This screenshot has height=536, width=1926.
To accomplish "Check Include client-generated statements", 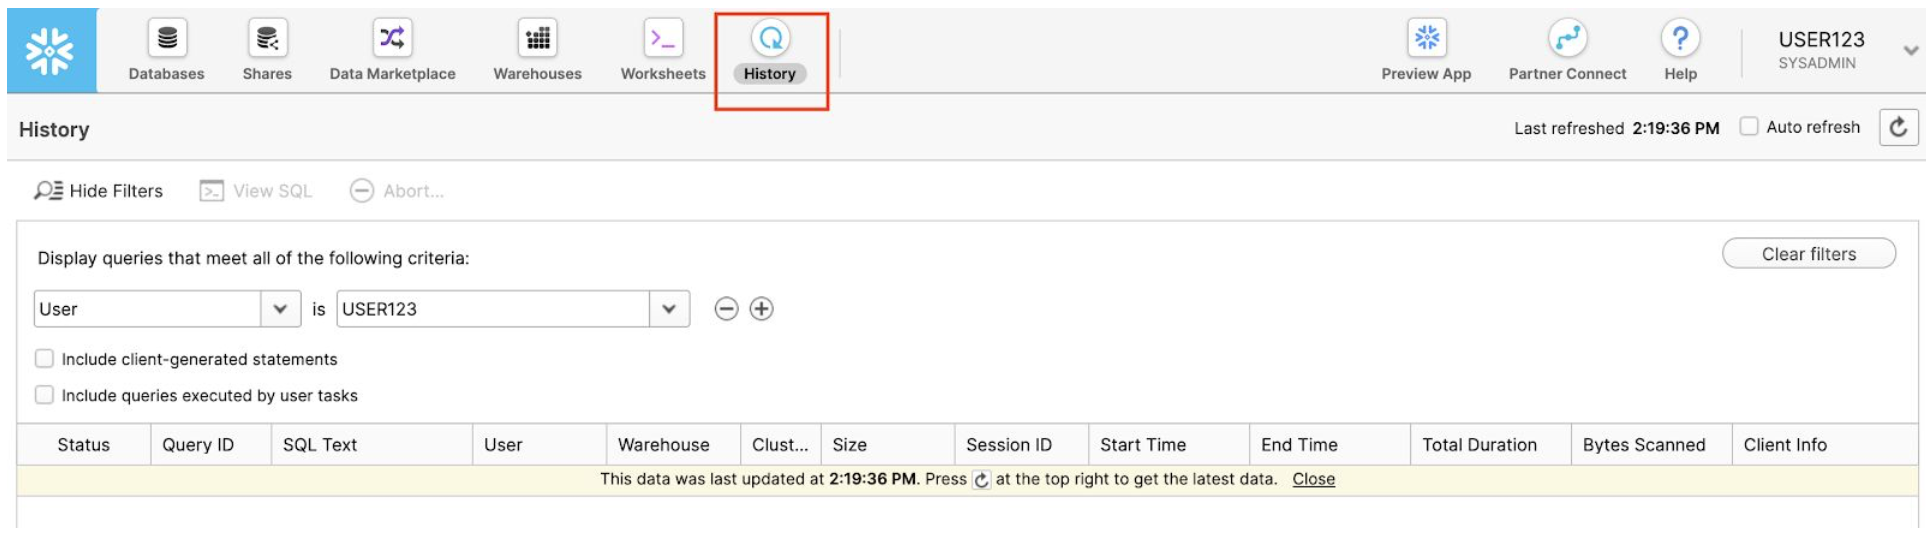I will click(x=44, y=359).
